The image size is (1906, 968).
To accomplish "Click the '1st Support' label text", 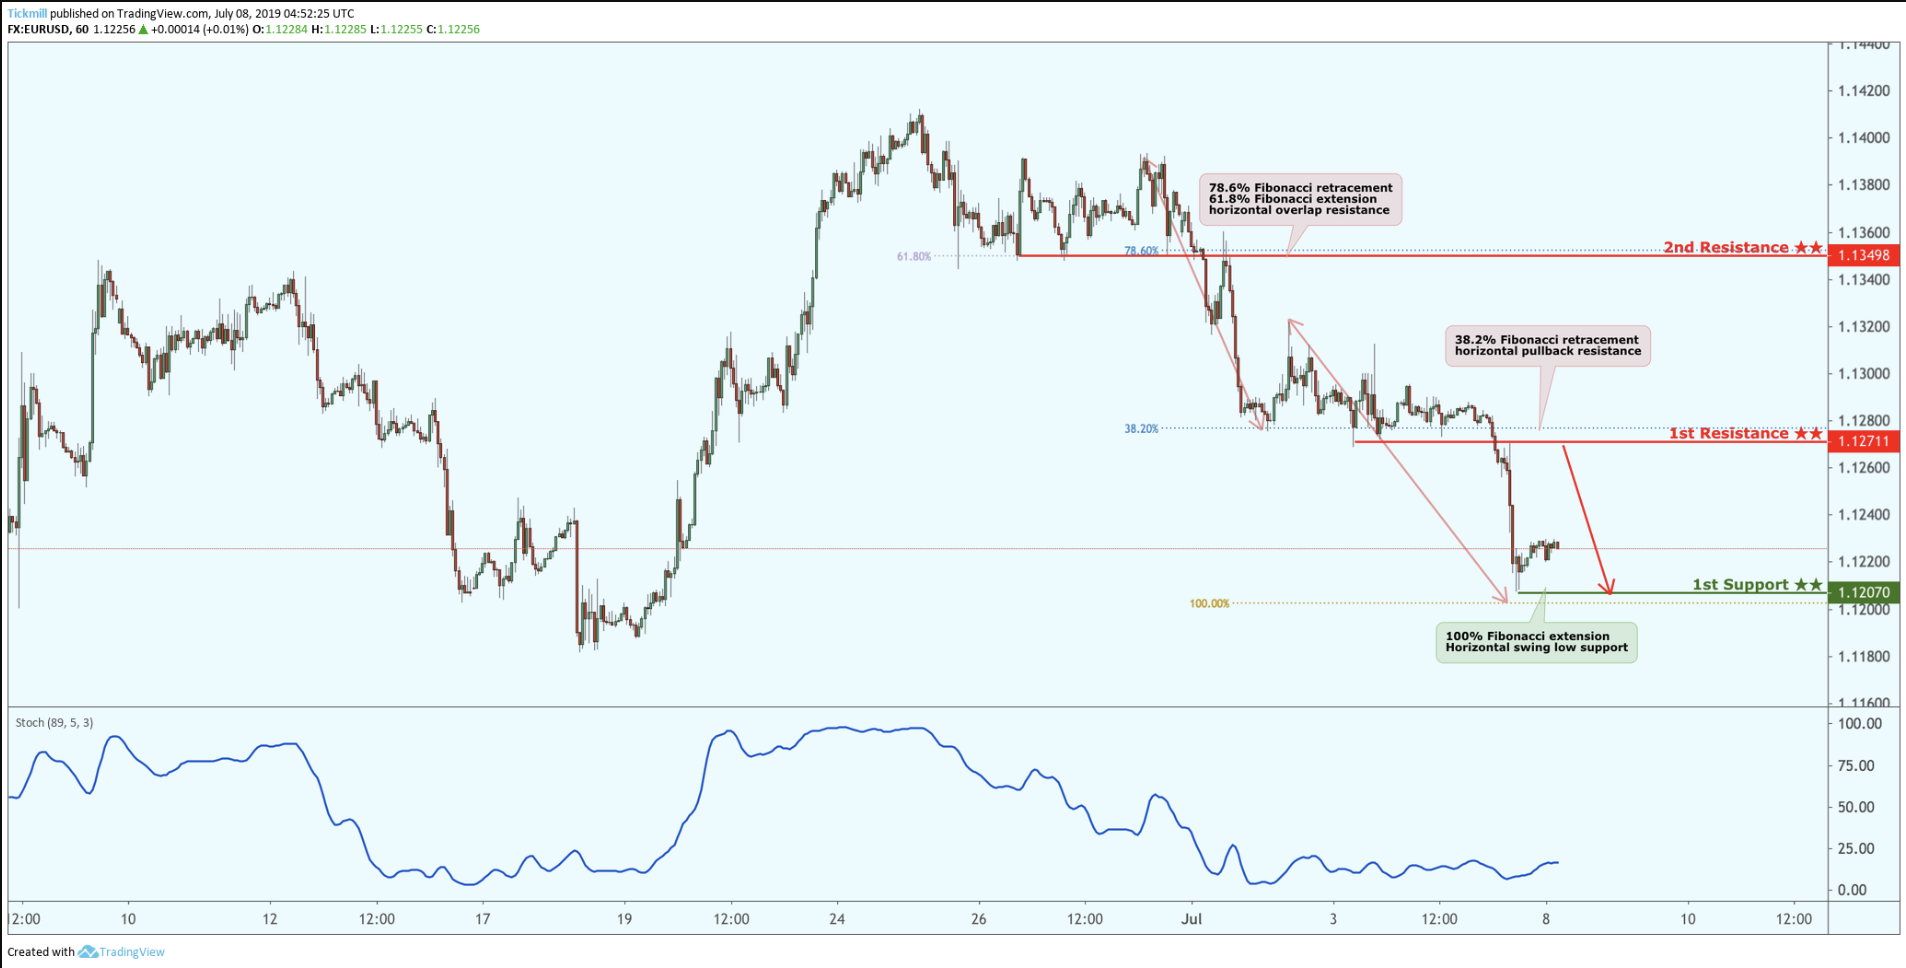I will (1740, 584).
